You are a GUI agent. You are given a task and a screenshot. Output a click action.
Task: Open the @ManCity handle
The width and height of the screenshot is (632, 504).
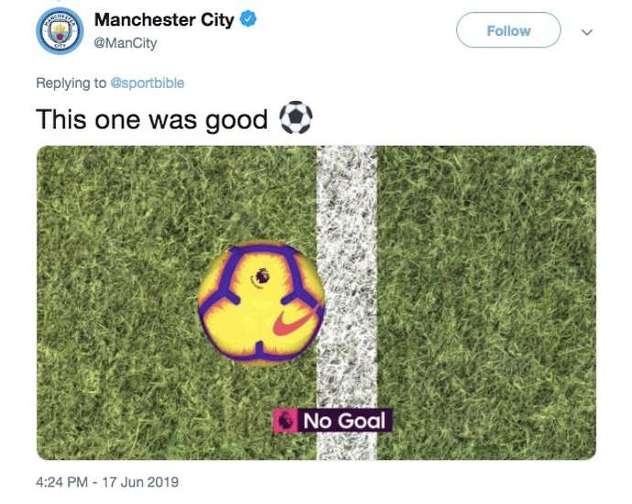pyautogui.click(x=125, y=43)
